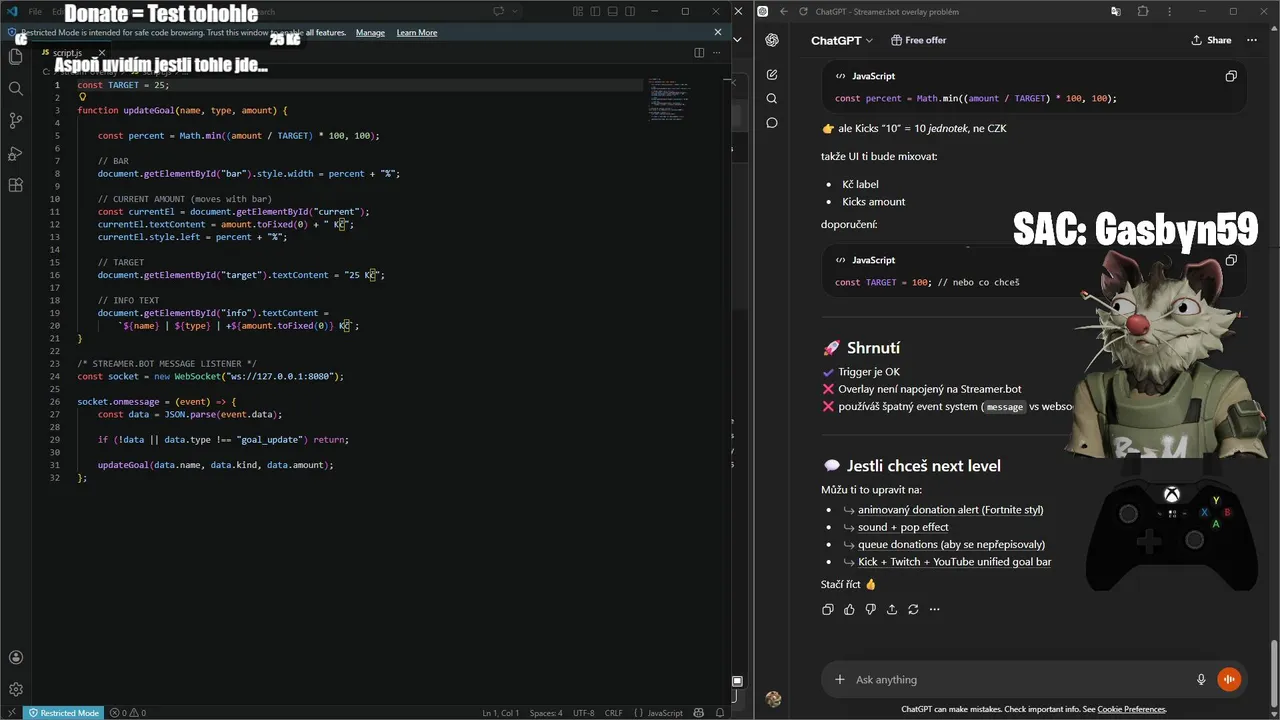Open the user profile avatar in ChatGPT sidebar

point(772,699)
